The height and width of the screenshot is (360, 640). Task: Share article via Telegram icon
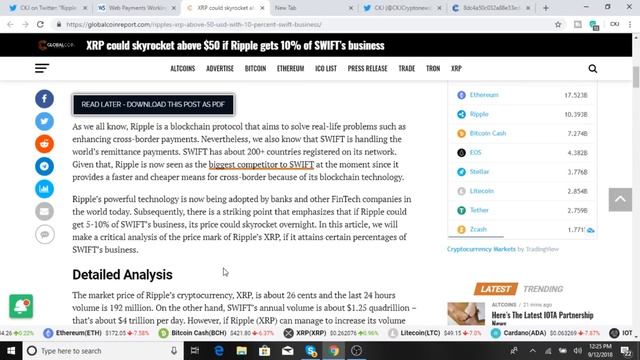click(44, 166)
